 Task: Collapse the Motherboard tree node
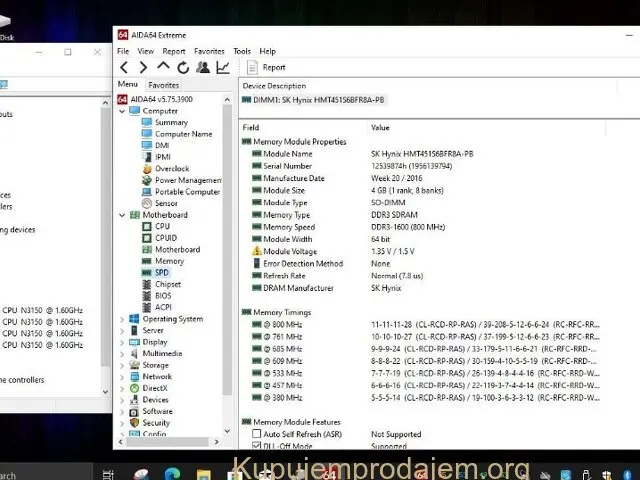click(122, 215)
